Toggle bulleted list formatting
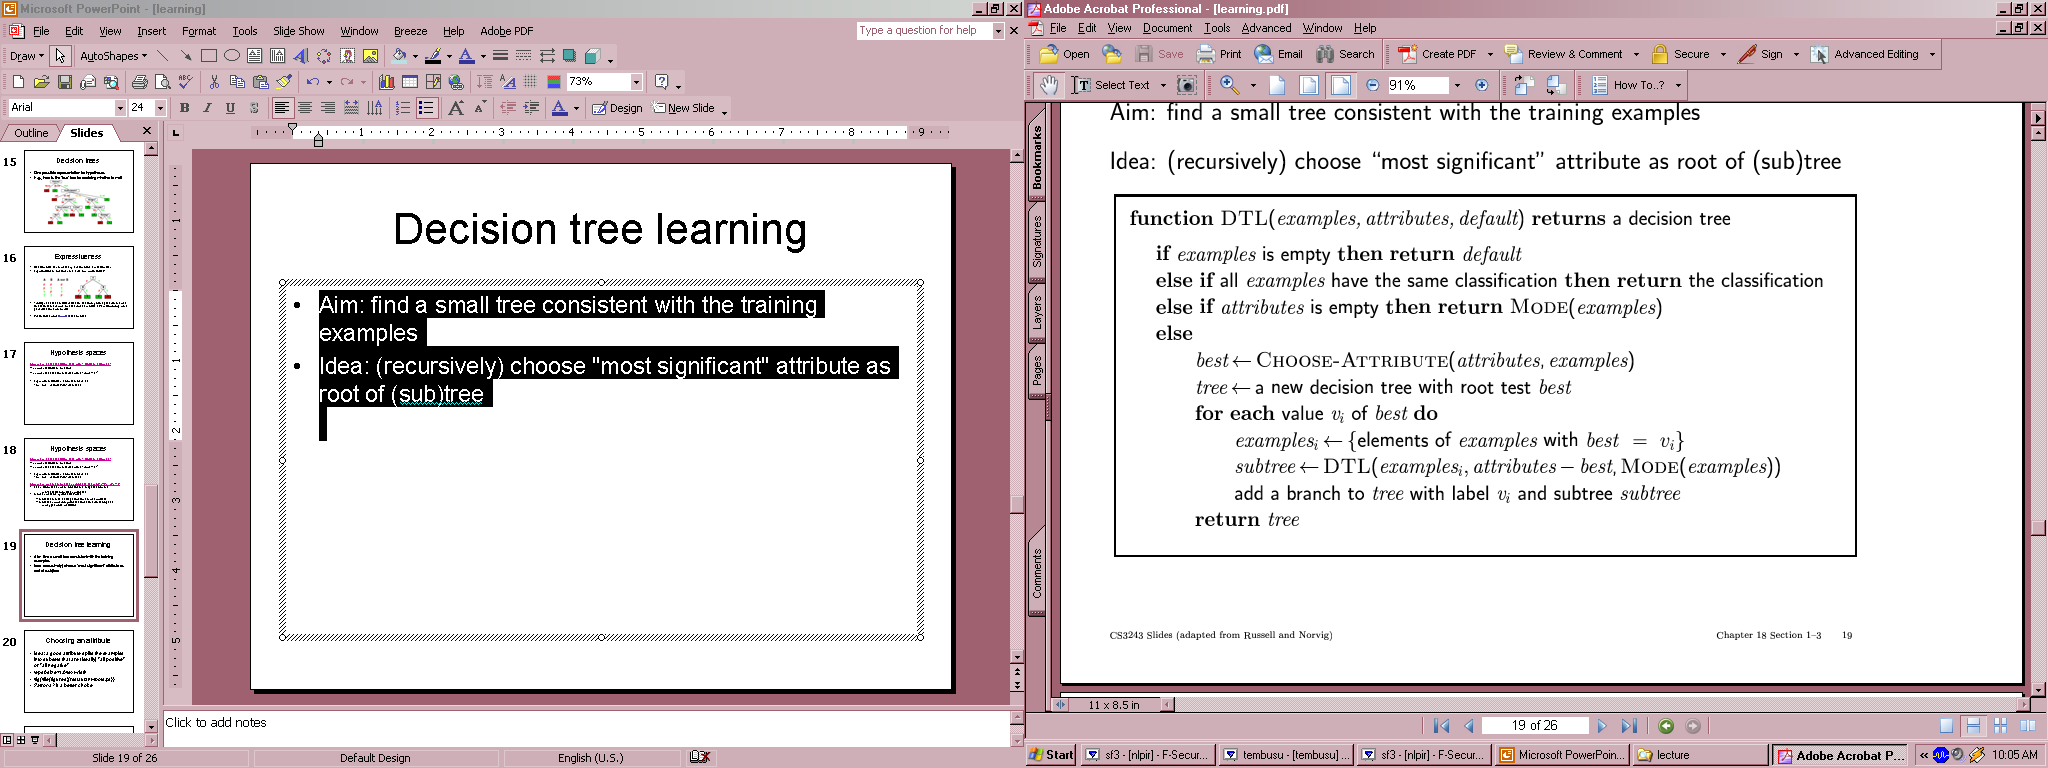The image size is (2048, 768). 427,108
